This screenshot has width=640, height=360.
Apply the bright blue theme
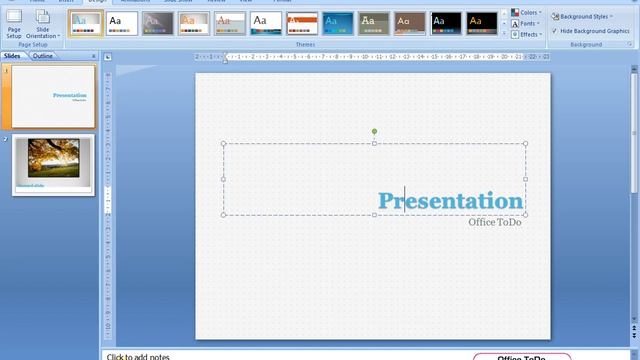(338, 24)
